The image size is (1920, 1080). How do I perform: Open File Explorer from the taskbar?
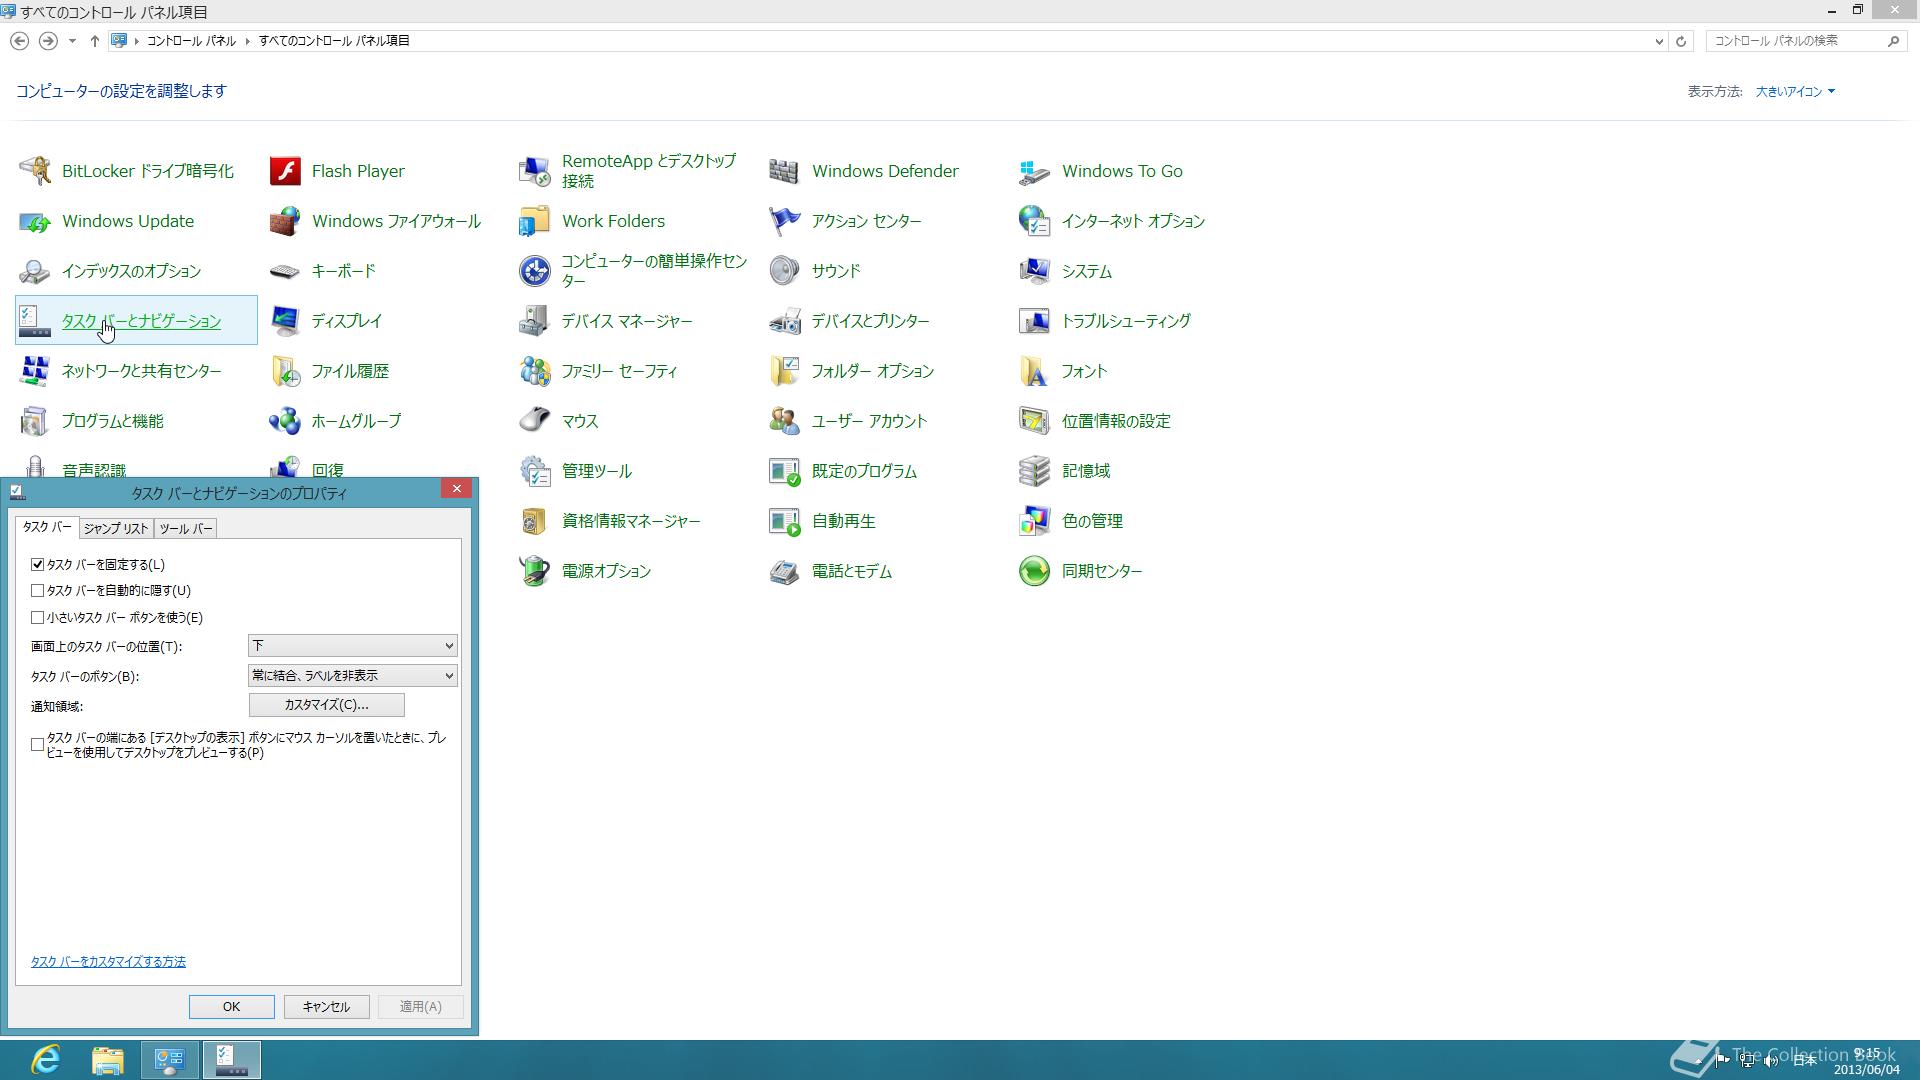coord(108,1060)
